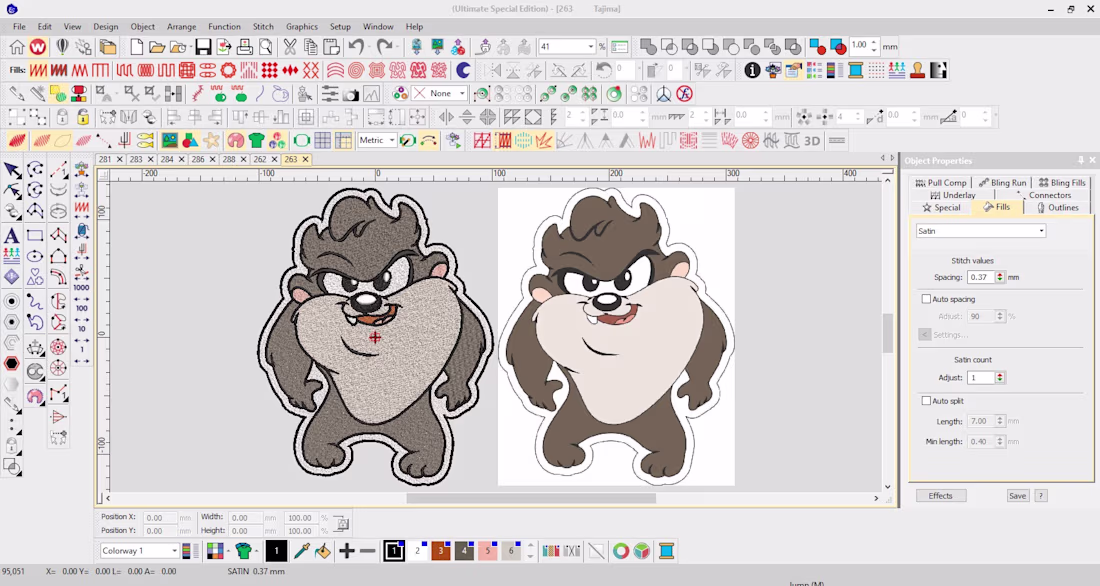This screenshot has width=1100, height=586.
Task: Select the arrow selection tool in left toolbox
Action: [12, 170]
